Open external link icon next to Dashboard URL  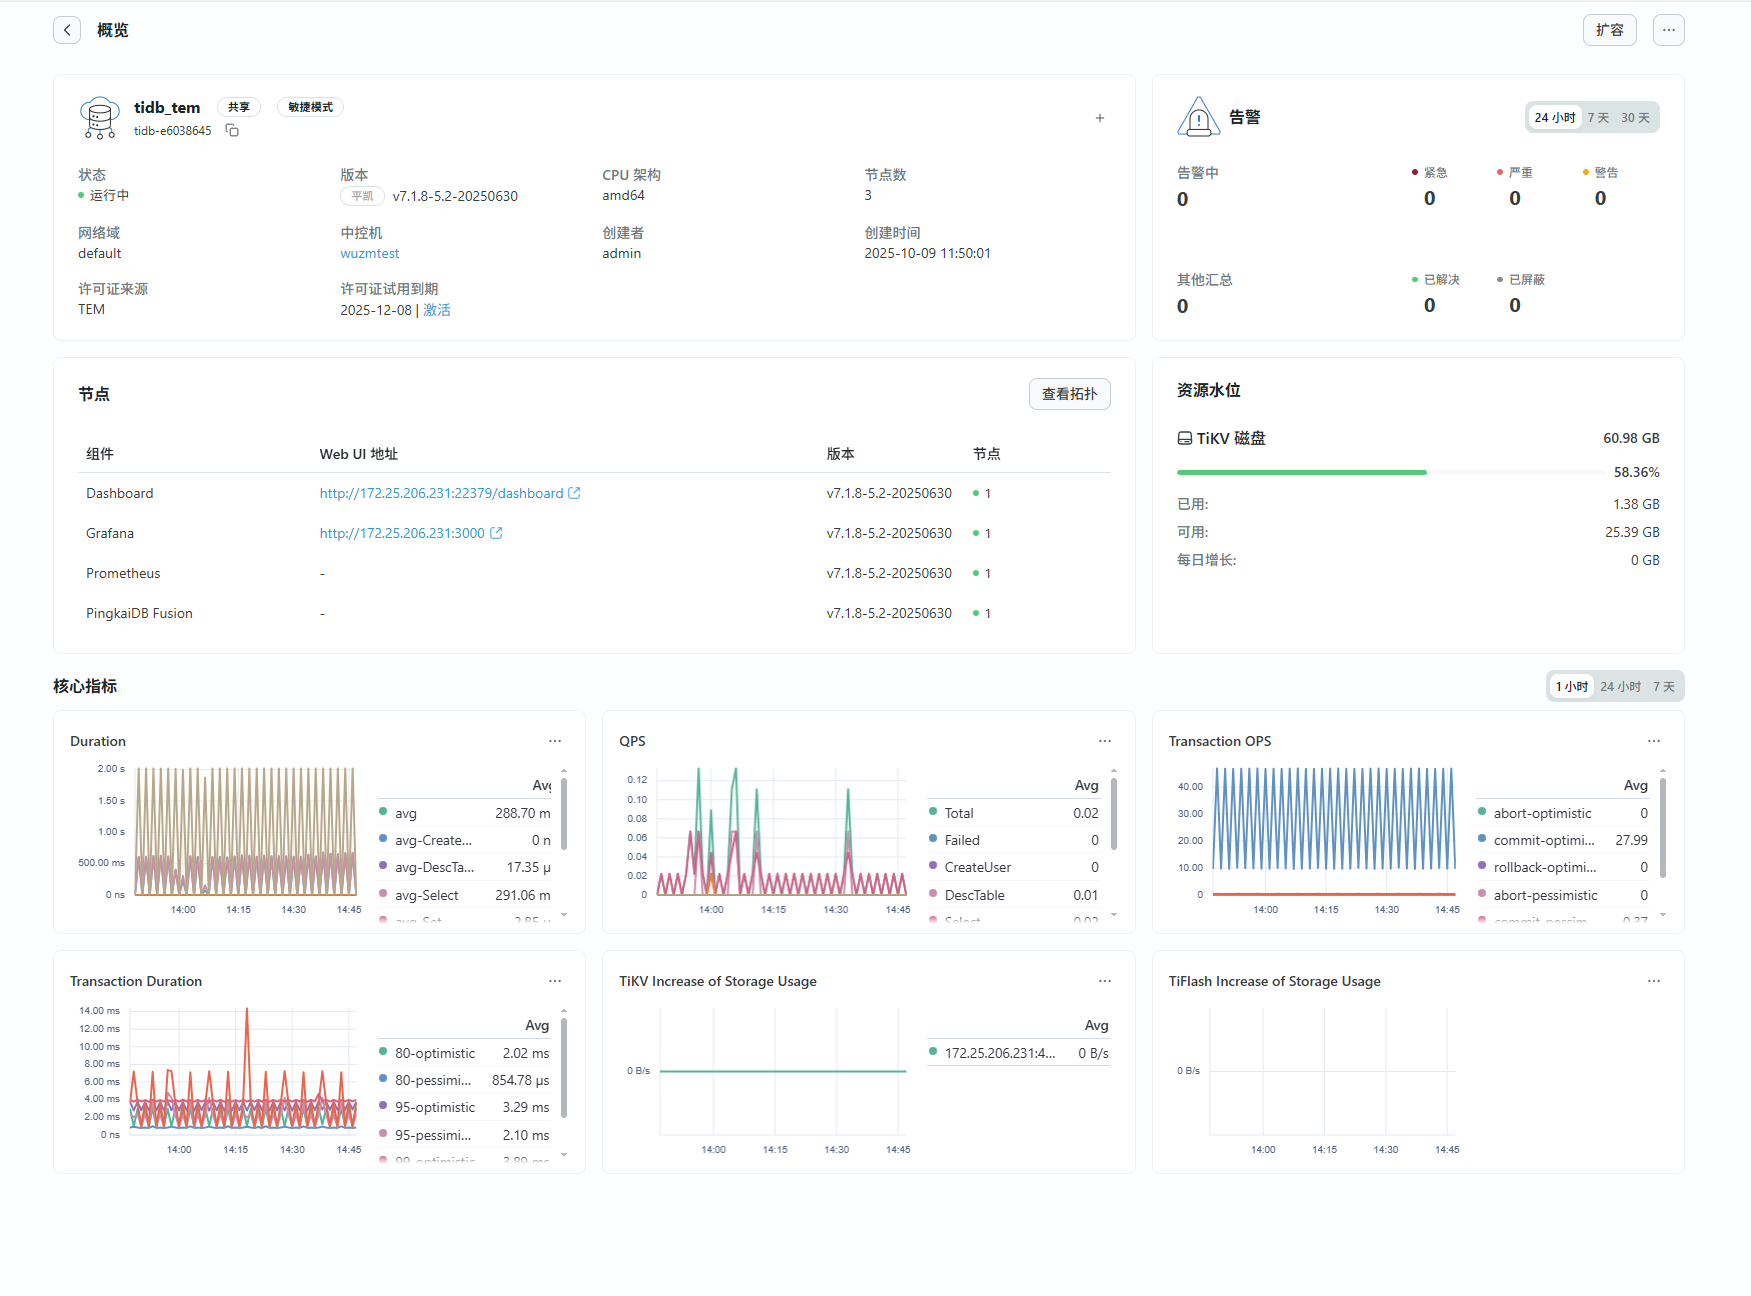tap(574, 493)
